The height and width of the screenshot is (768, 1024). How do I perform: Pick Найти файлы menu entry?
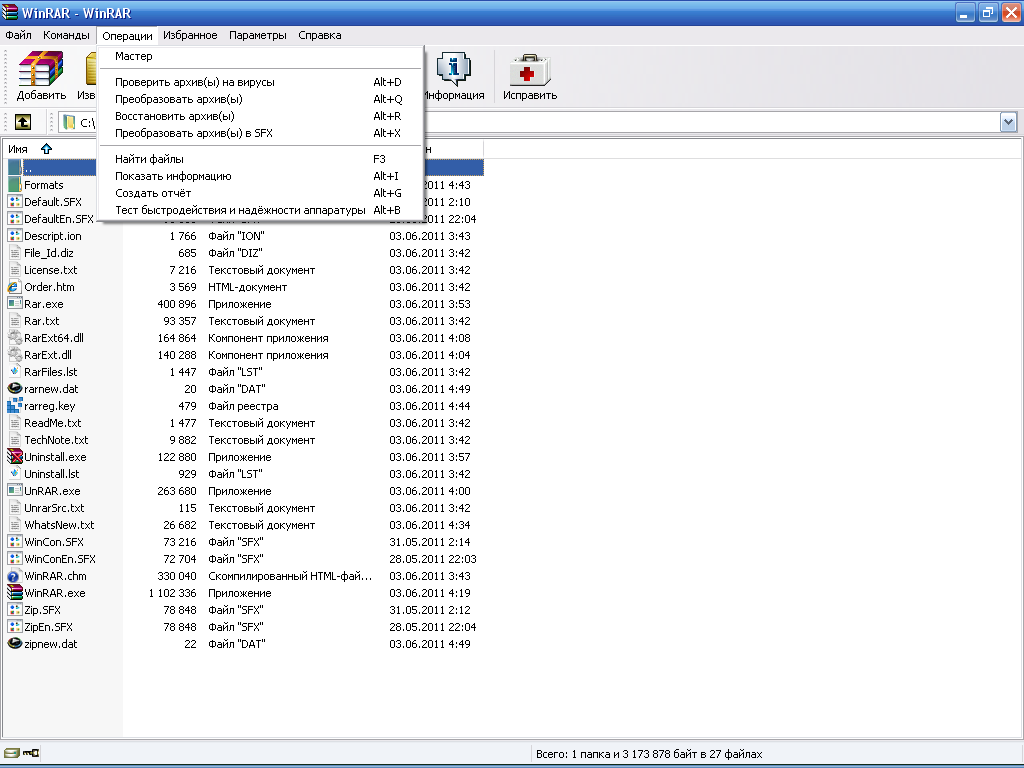(149, 159)
